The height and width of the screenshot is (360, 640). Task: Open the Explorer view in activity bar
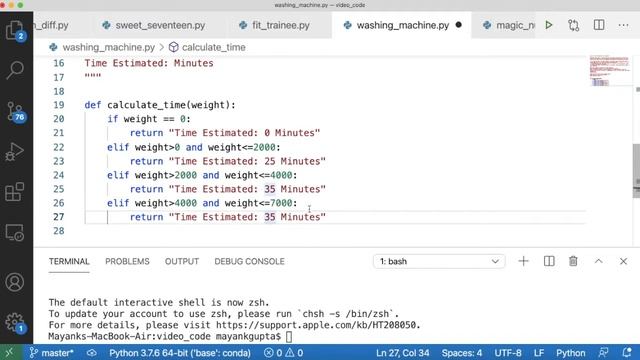coord(16,30)
